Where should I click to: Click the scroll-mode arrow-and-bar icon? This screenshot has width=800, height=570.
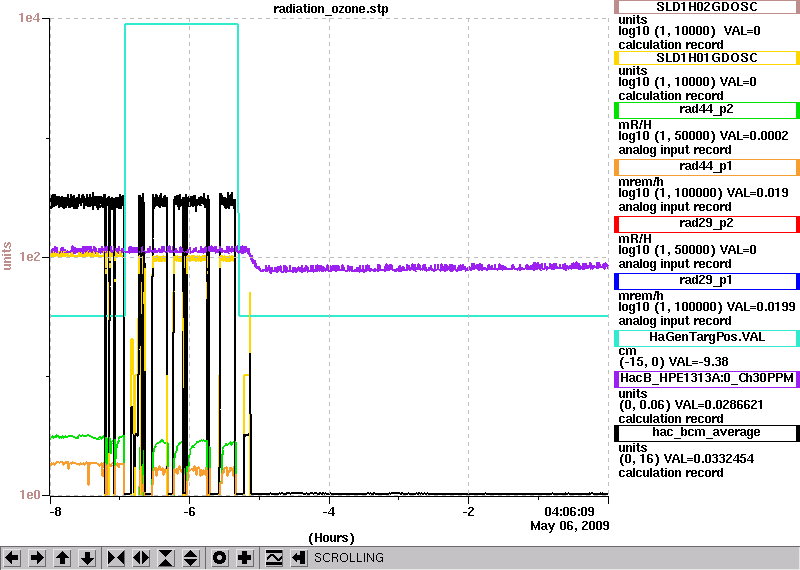click(x=299, y=558)
